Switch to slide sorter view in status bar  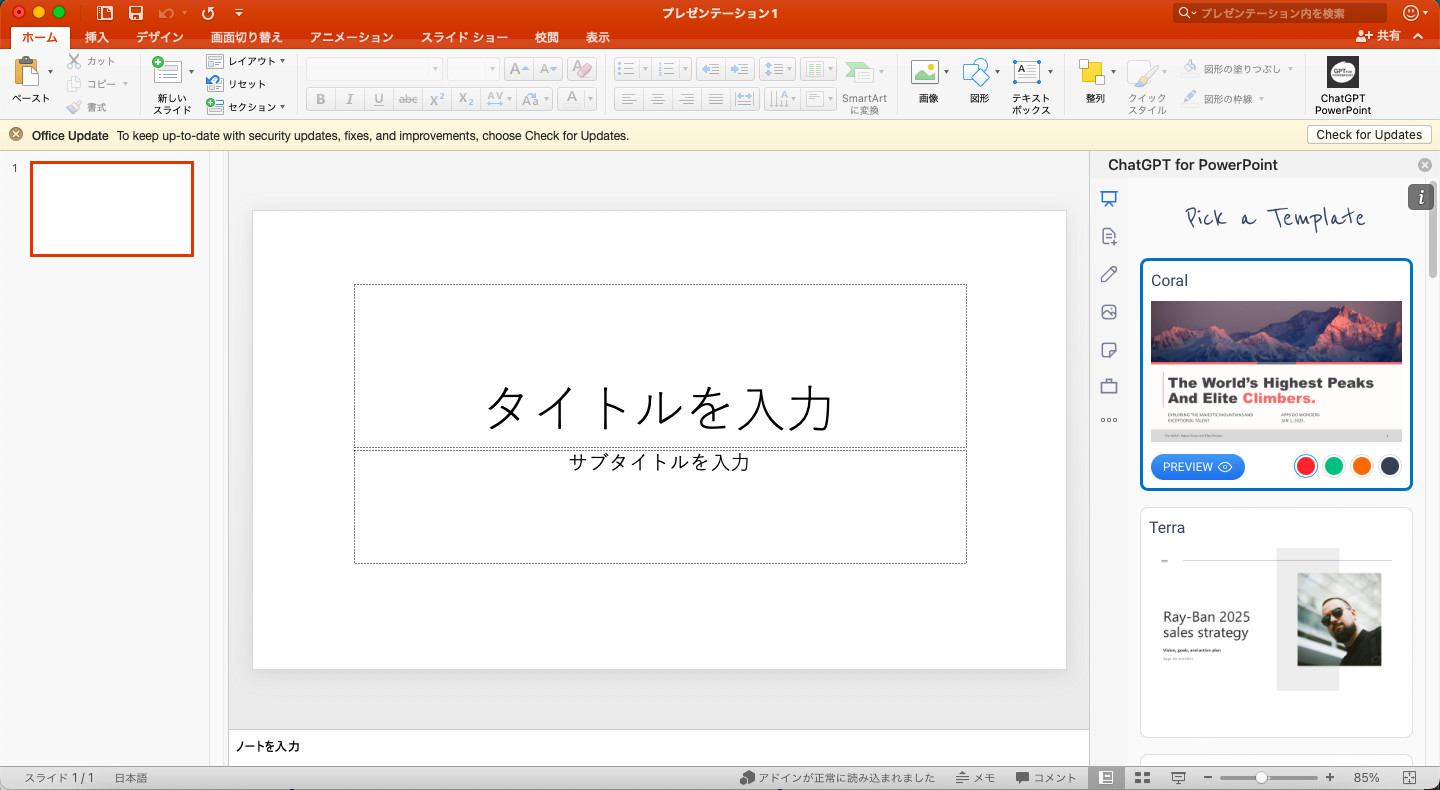tap(1143, 778)
